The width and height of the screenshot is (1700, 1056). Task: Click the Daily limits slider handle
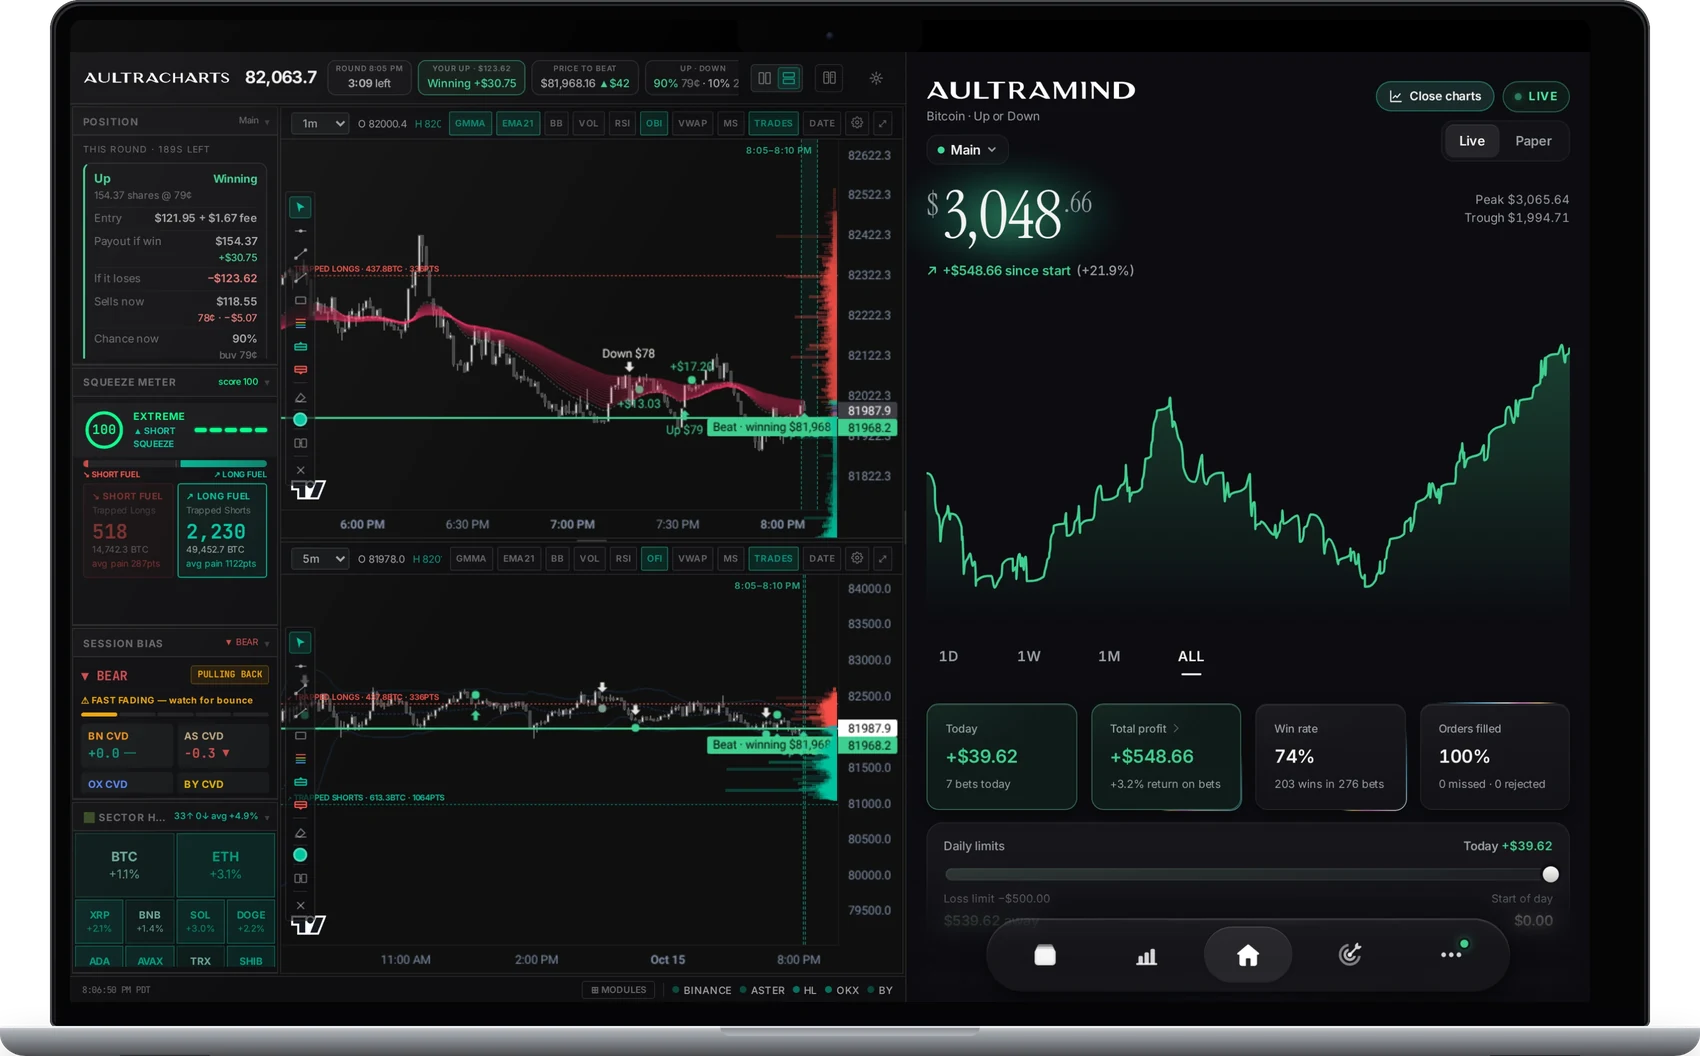(x=1550, y=874)
